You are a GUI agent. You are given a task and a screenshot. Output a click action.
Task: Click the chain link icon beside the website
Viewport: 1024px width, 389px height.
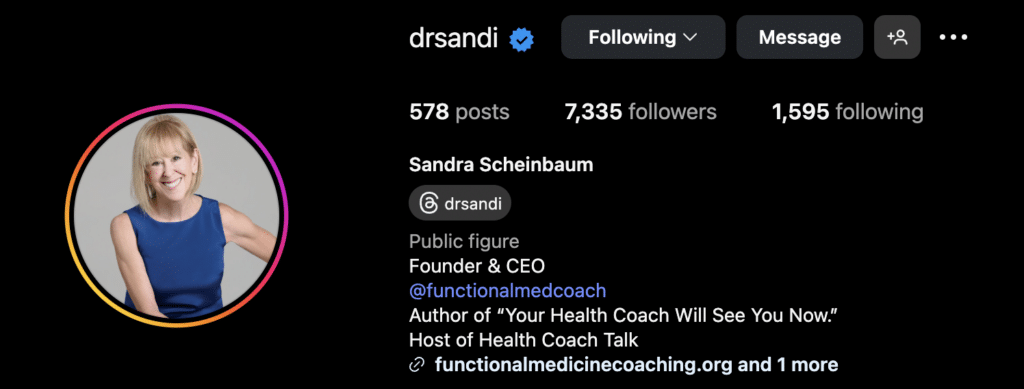click(417, 365)
